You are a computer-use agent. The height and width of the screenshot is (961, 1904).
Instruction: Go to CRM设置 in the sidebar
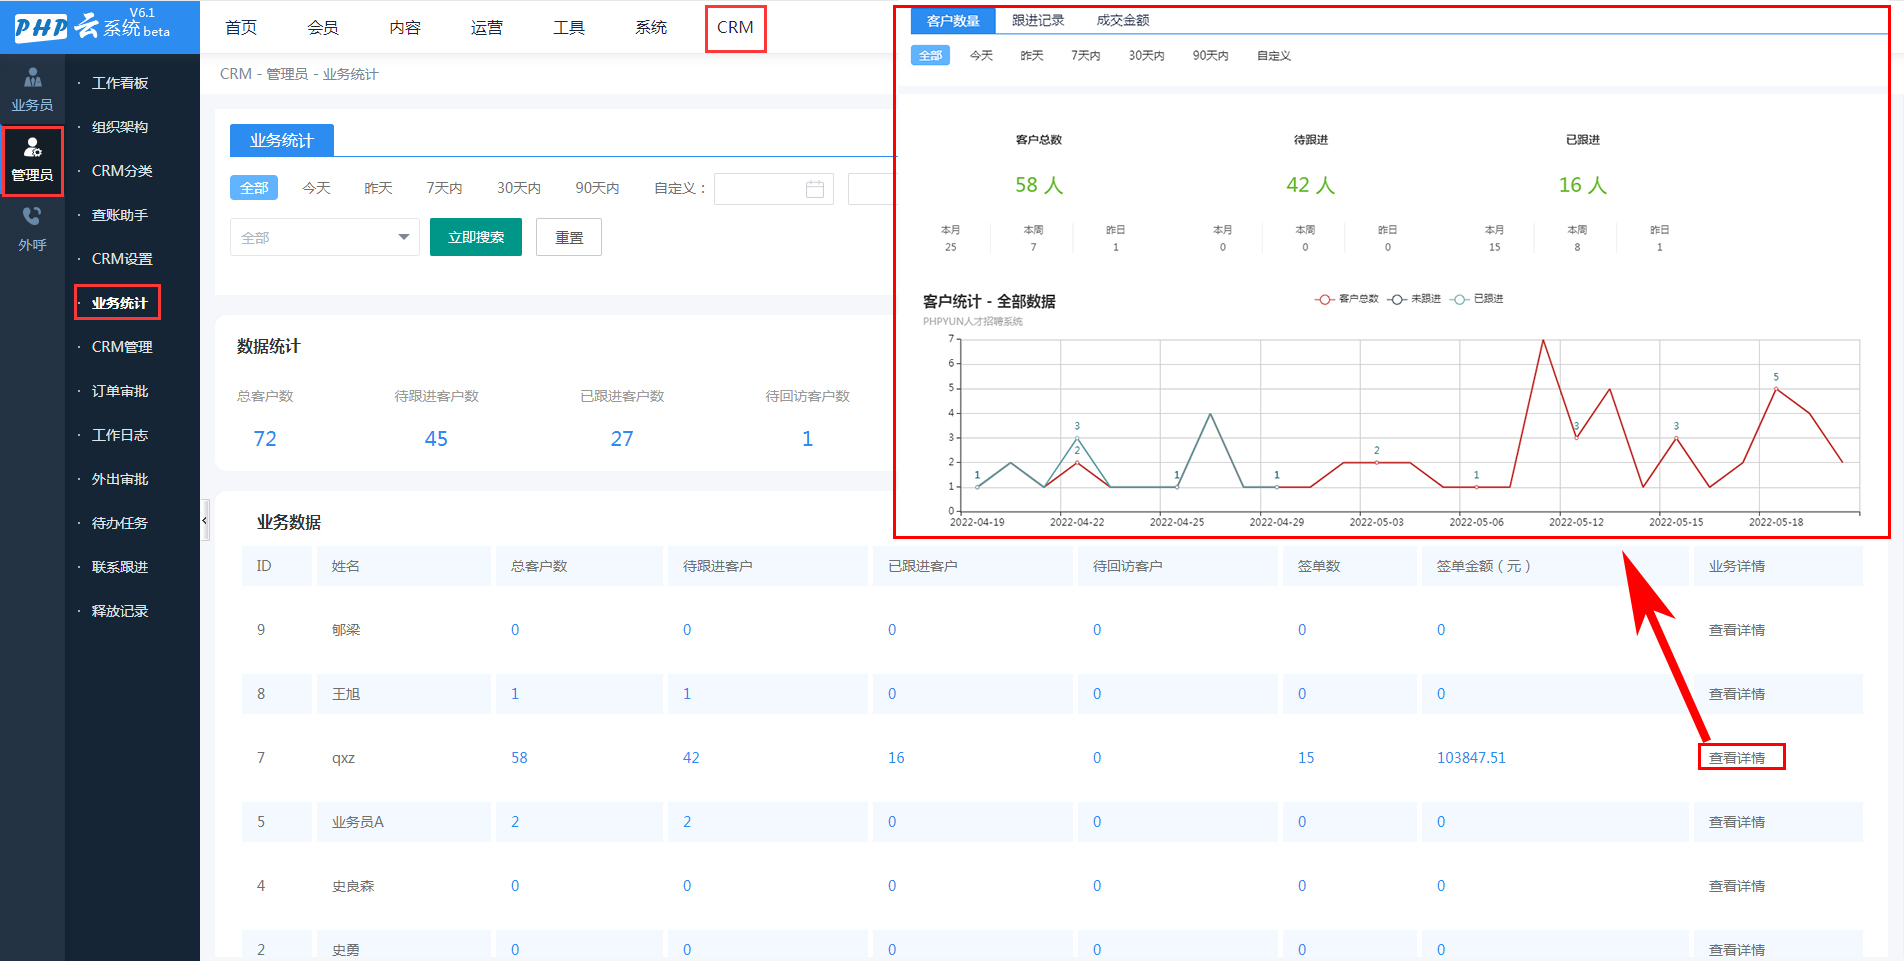click(122, 259)
